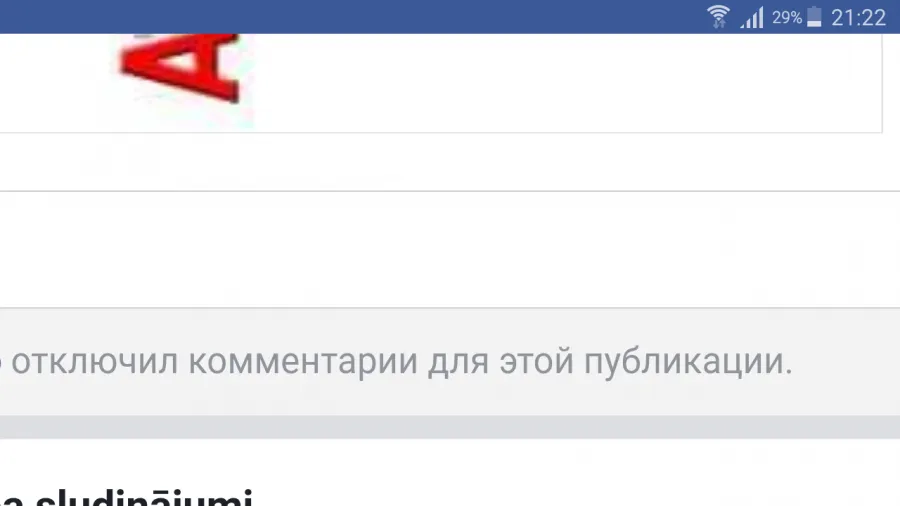The height and width of the screenshot is (506, 900).
Task: Tap the 21:22 clock
Action: click(858, 18)
